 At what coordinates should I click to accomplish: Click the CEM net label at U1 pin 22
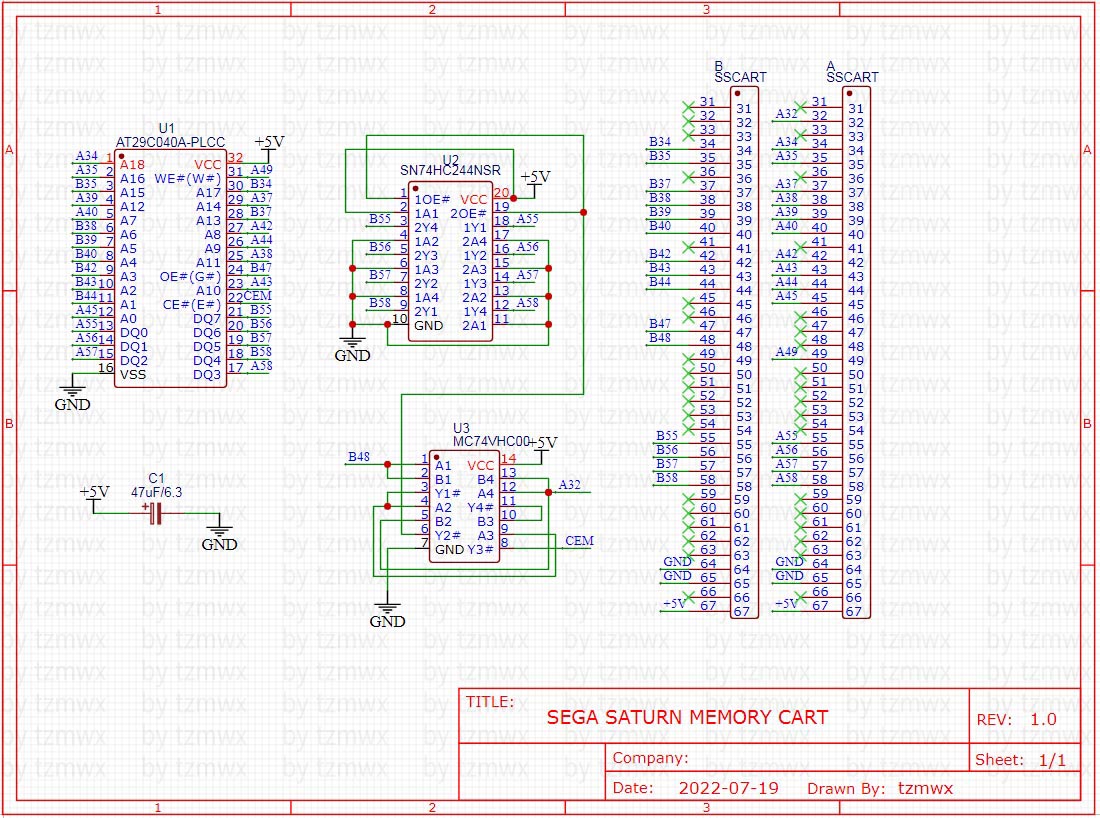(x=257, y=296)
